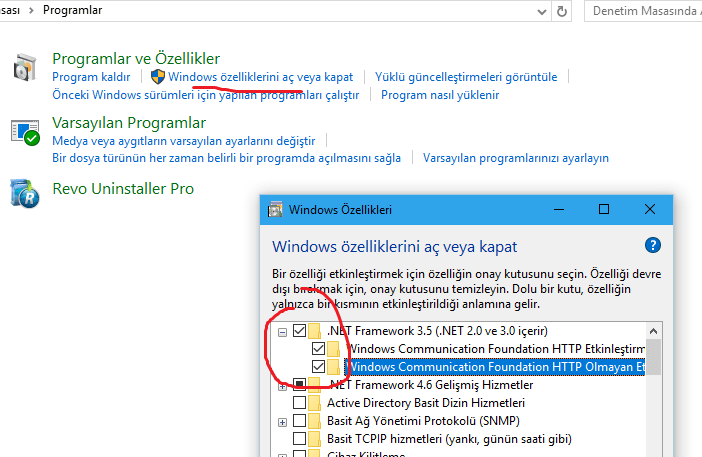Open Medya veya aygıtların varsayılan ayarlarını değiştir
702x457 pixels.
click(184, 141)
